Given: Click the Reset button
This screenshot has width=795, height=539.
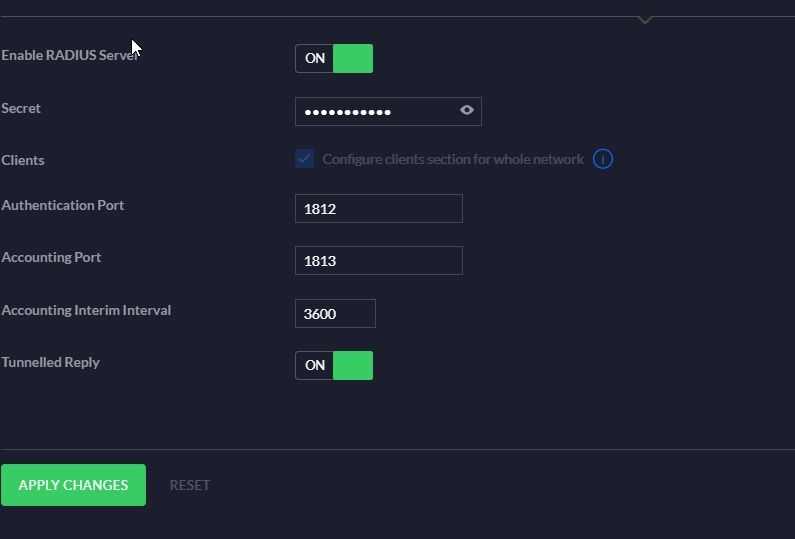Looking at the screenshot, I should click(190, 485).
